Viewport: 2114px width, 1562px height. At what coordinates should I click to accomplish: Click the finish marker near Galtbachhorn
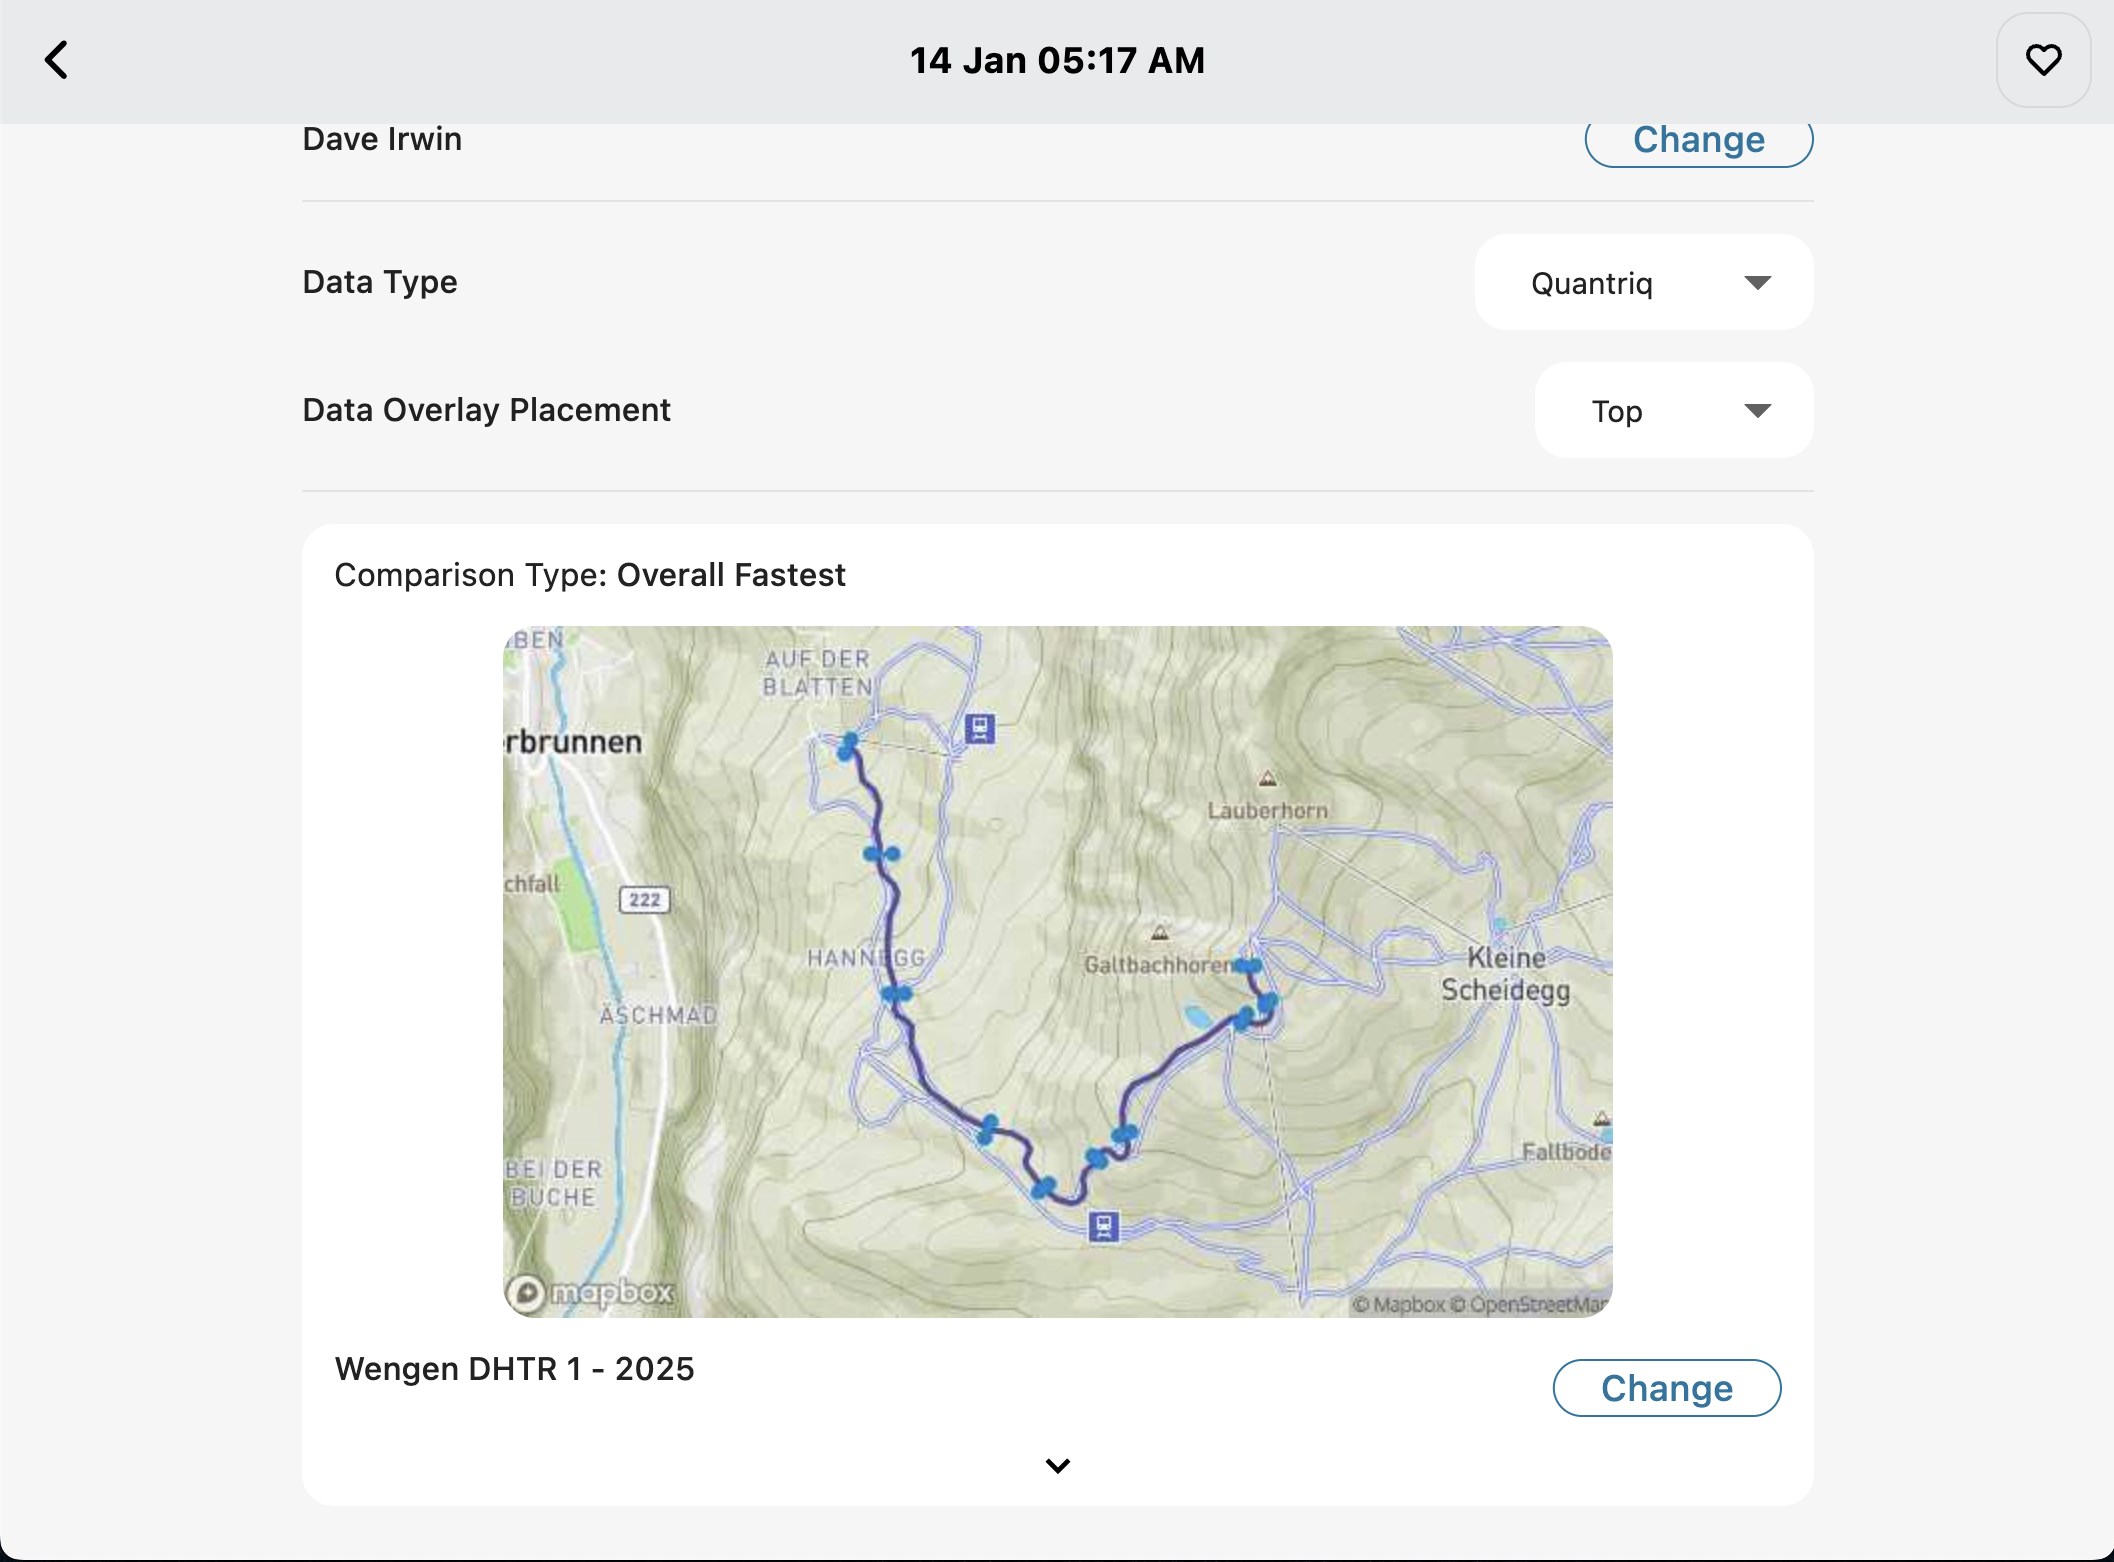pyautogui.click(x=1248, y=966)
